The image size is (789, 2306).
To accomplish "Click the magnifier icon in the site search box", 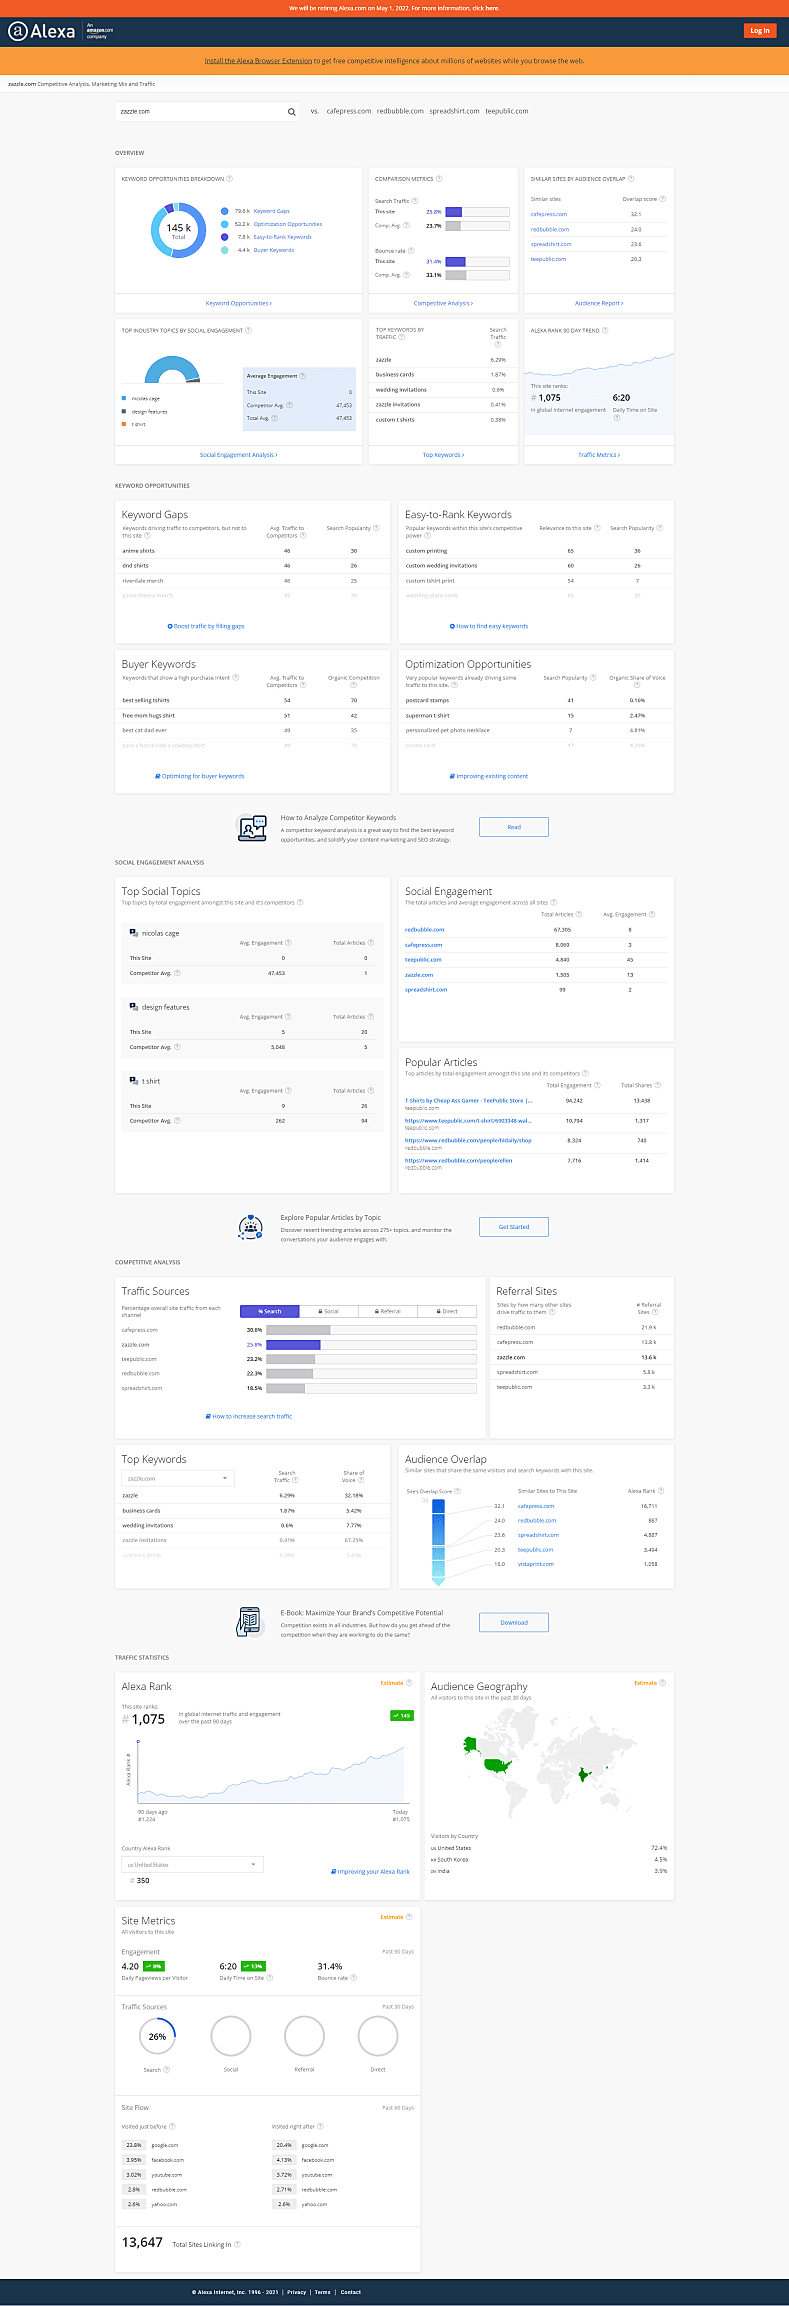I will [291, 112].
